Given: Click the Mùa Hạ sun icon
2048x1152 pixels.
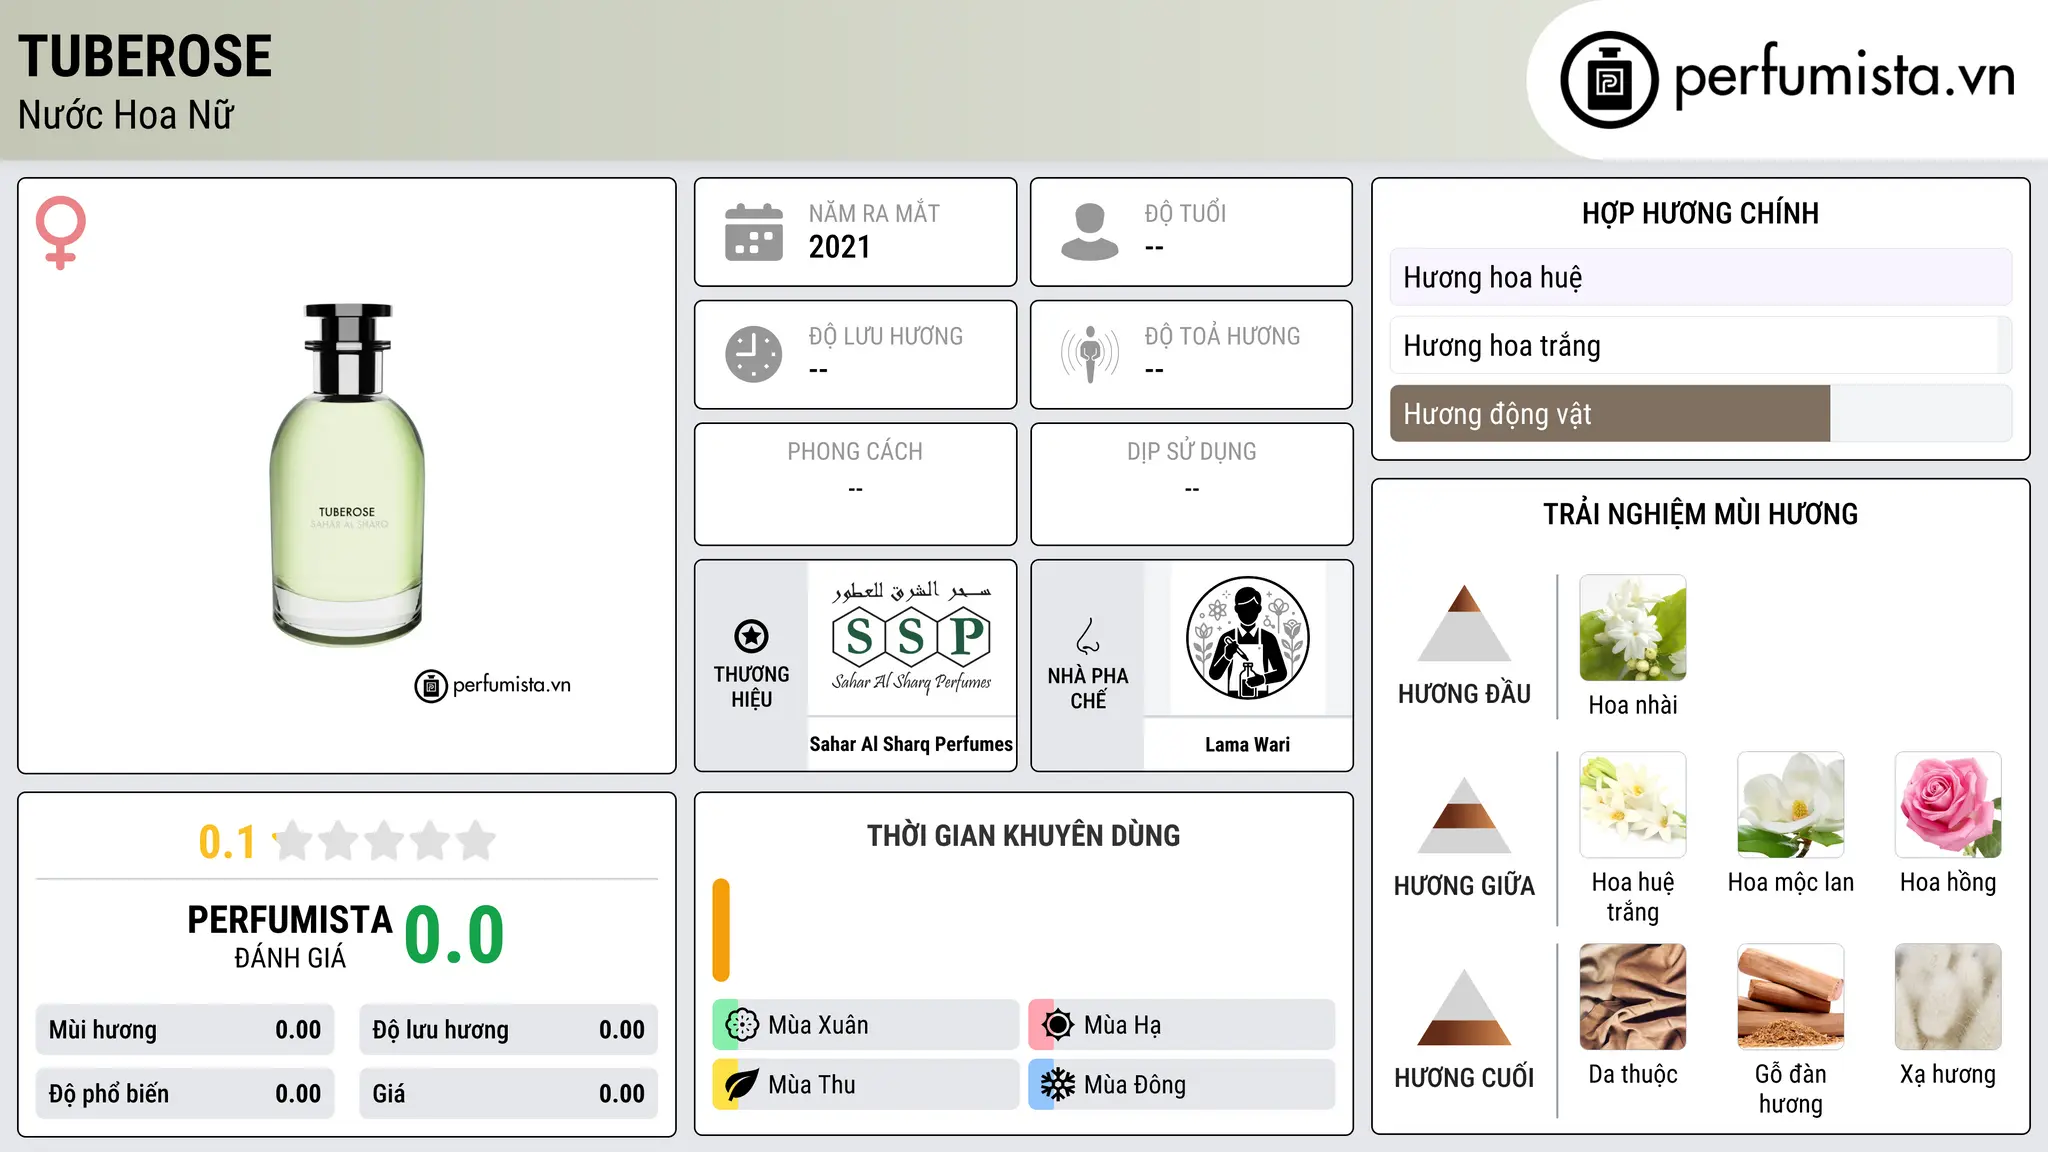Looking at the screenshot, I should tap(1057, 1025).
